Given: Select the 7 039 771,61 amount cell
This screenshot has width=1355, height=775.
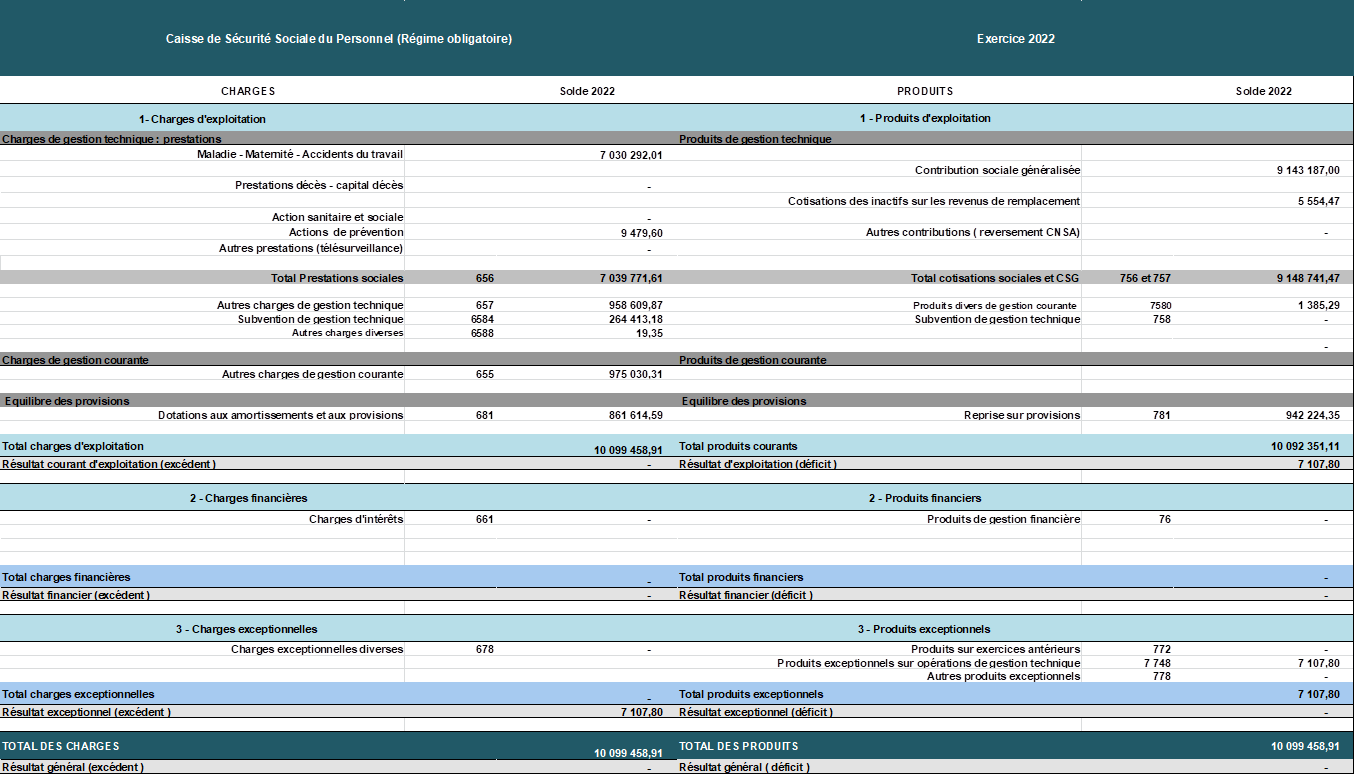Looking at the screenshot, I should tap(620, 277).
